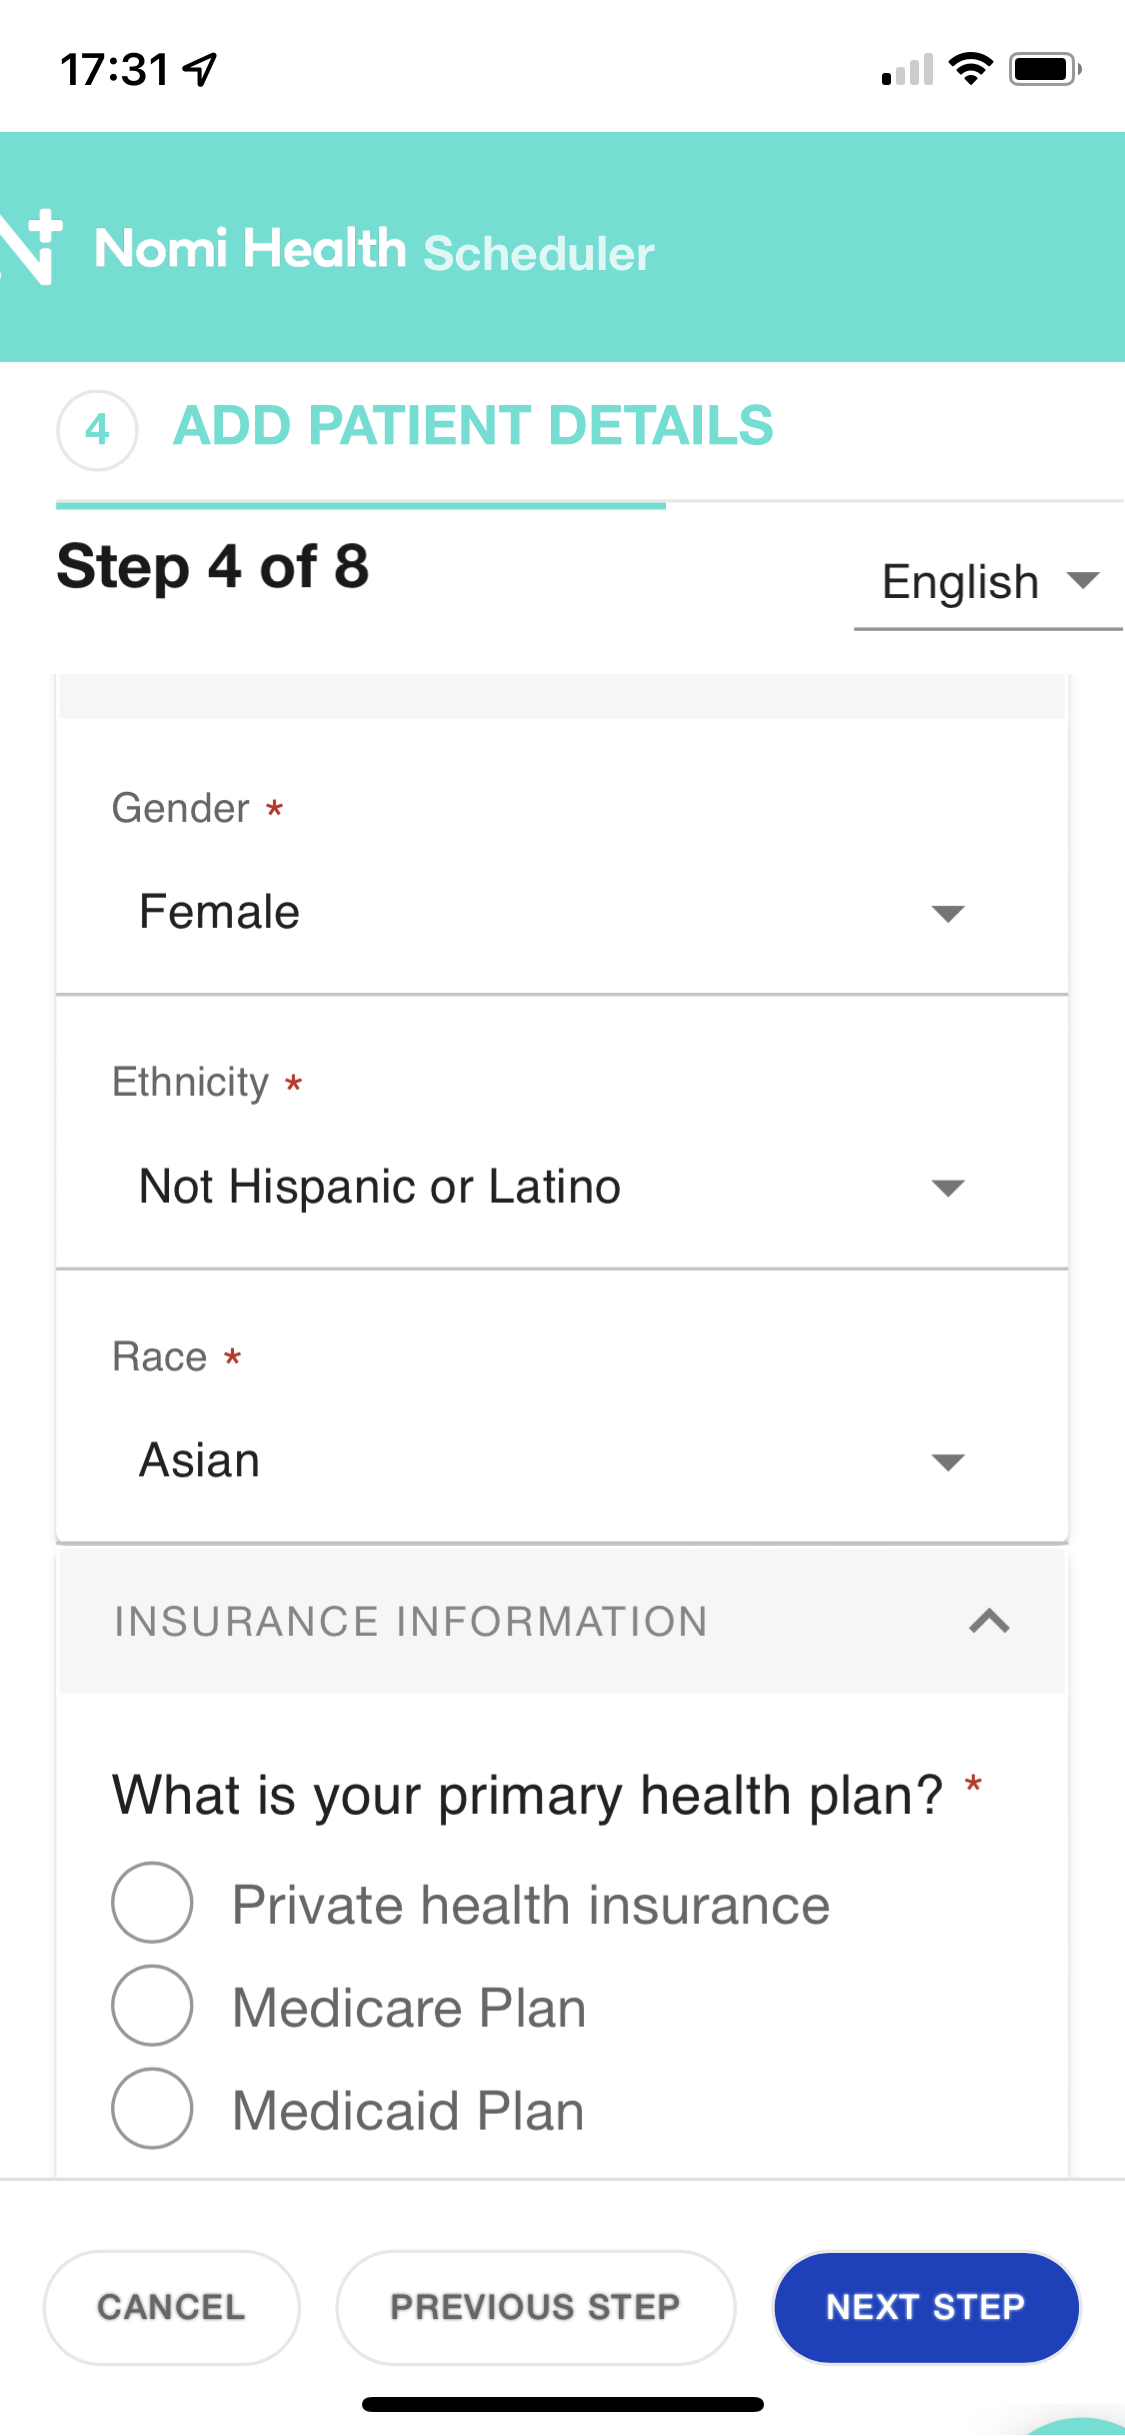Tap the Step 4 of 8 text
This screenshot has height=2436, width=1125.
[213, 566]
